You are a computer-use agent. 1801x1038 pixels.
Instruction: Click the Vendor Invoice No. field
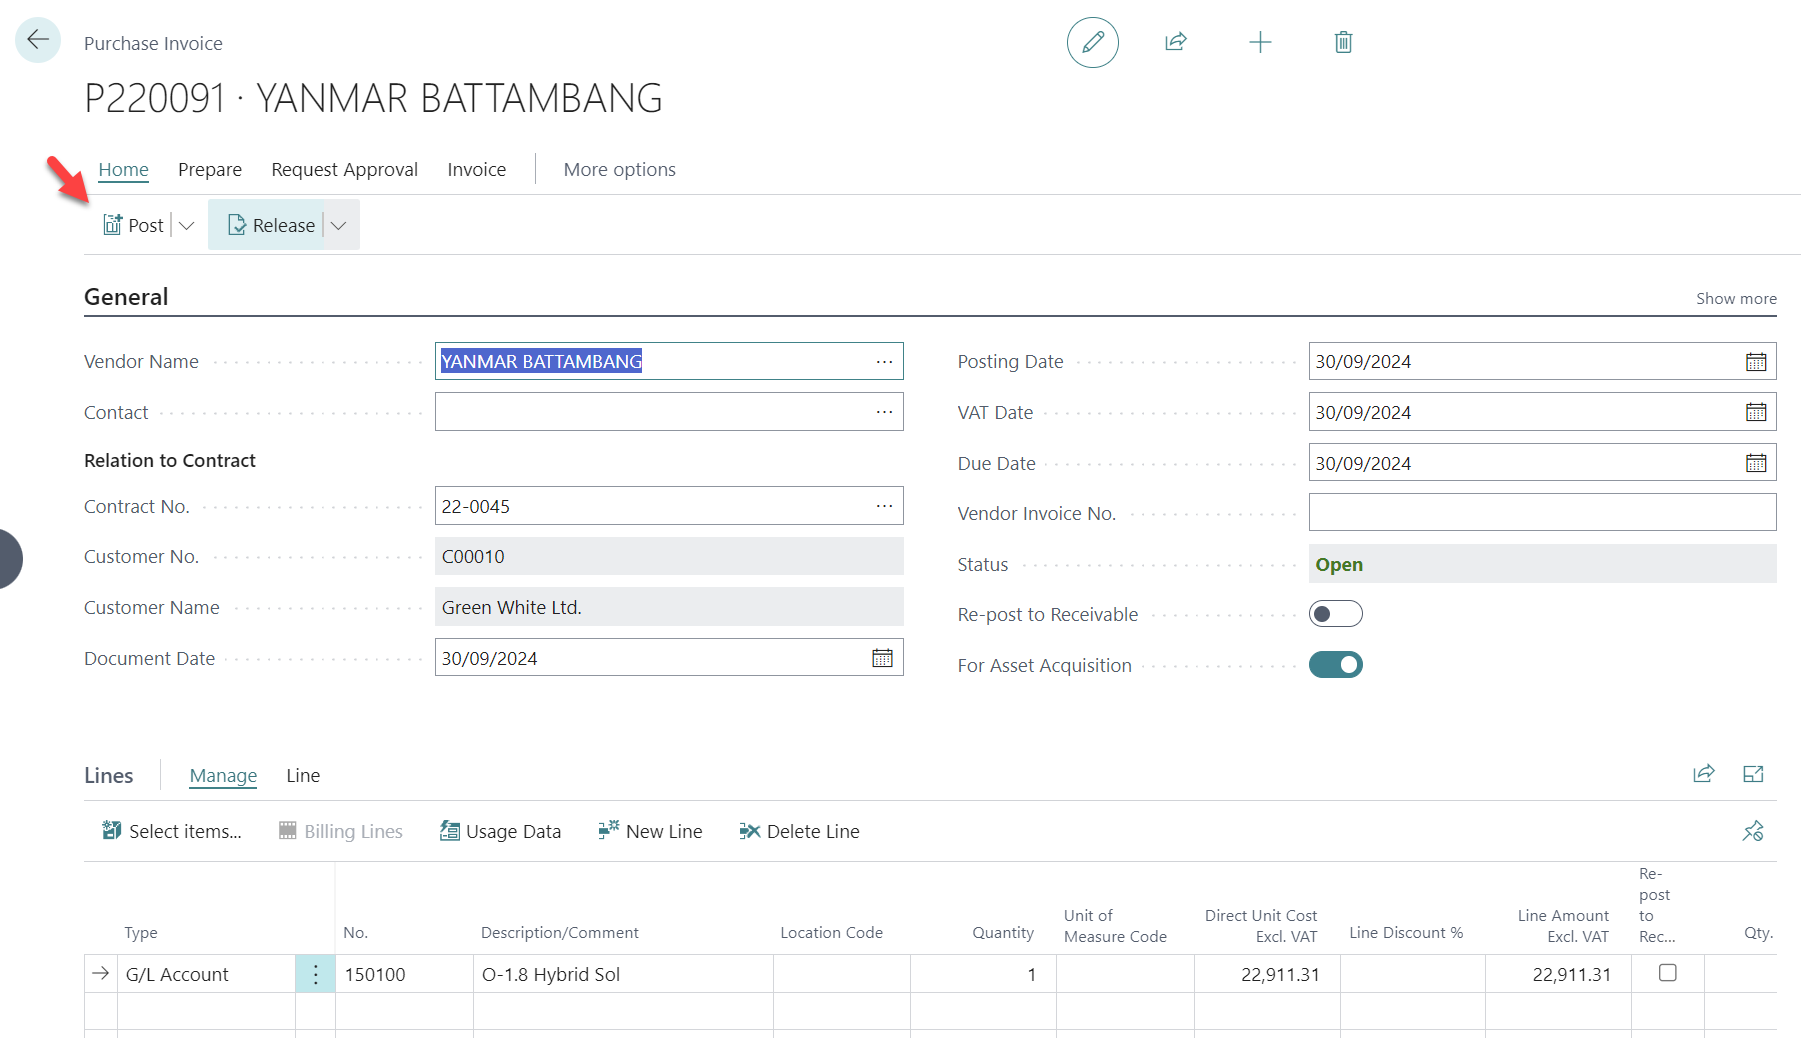tap(1542, 512)
